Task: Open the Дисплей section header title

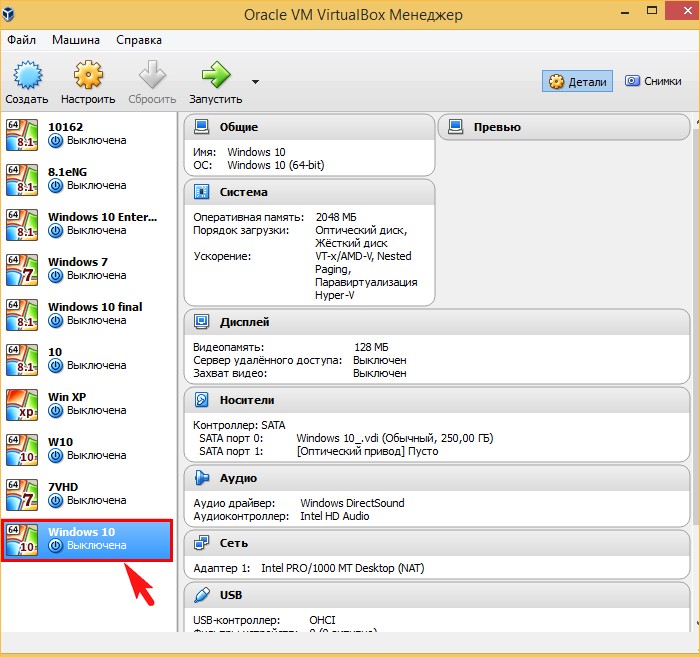Action: coord(245,322)
